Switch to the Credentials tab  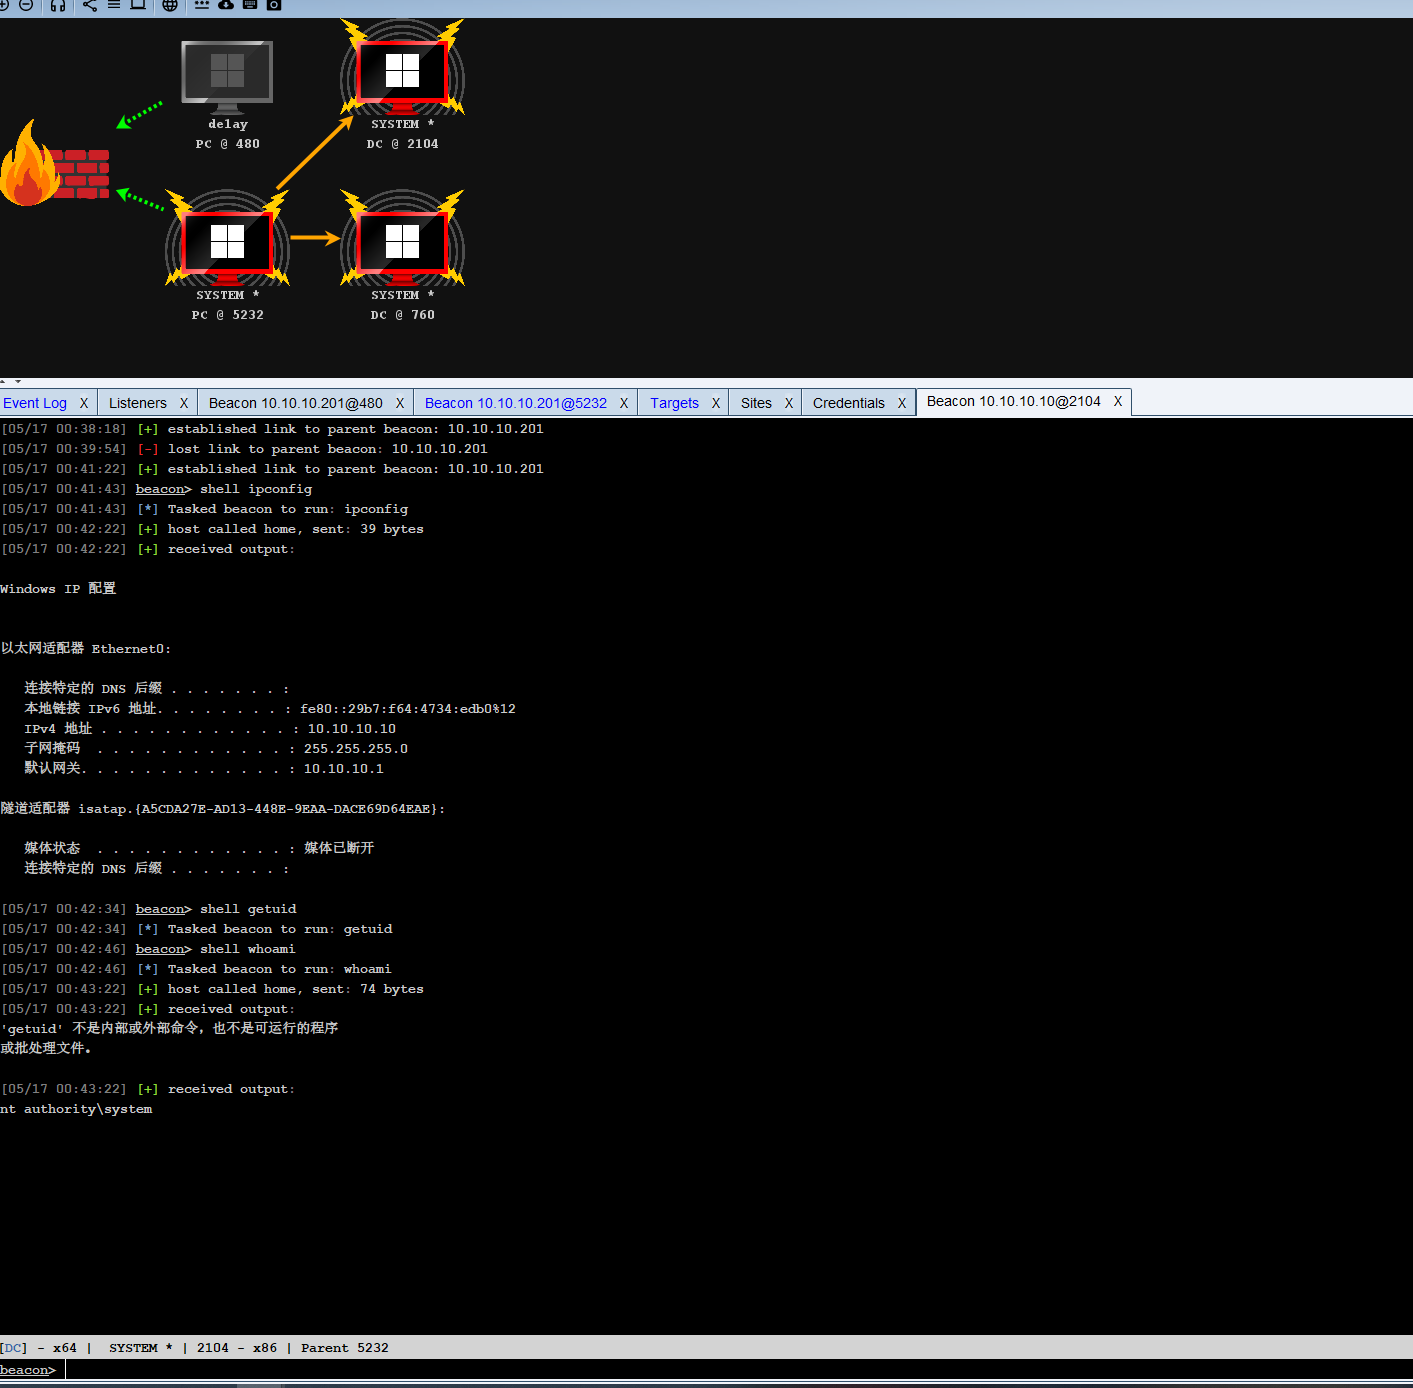849,403
